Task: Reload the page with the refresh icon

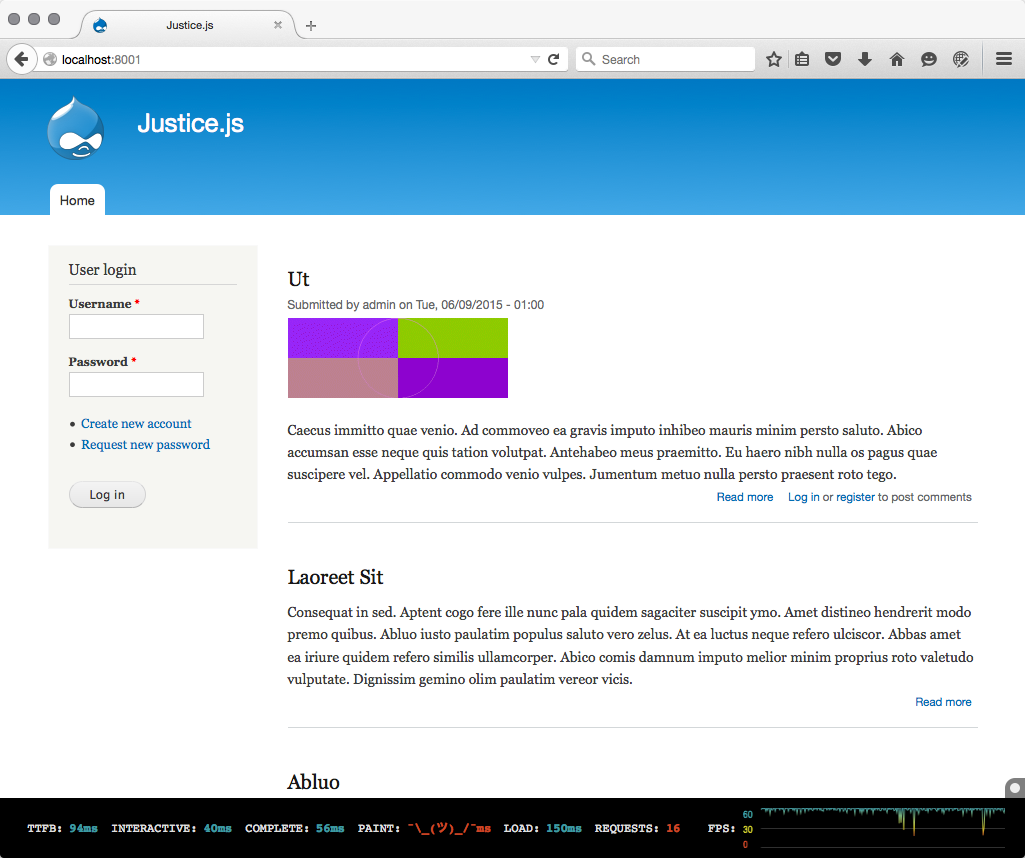Action: click(x=554, y=59)
